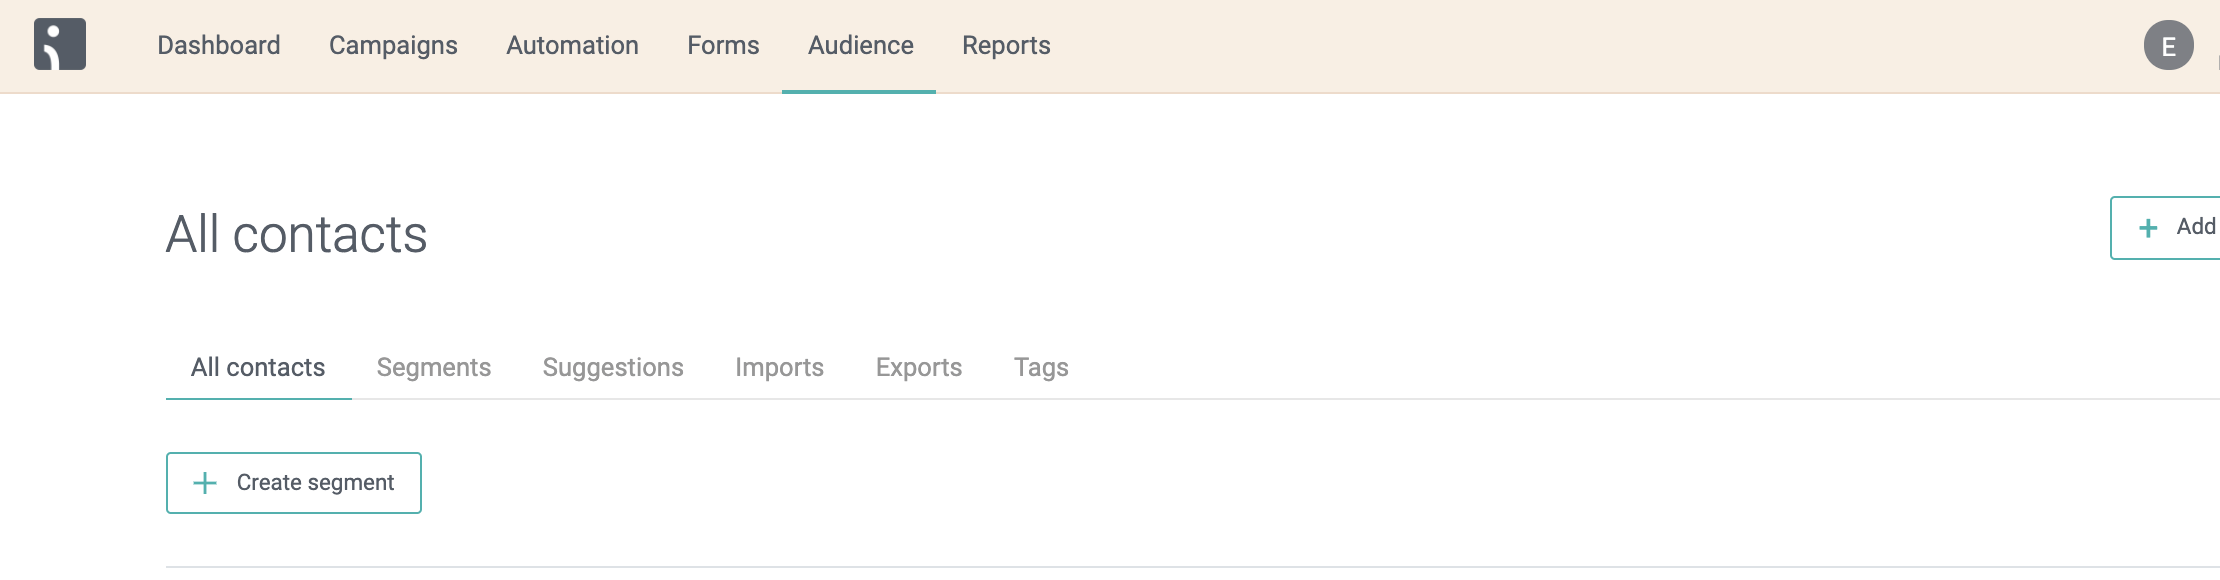Click the plus icon beside Add

pyautogui.click(x=2148, y=228)
